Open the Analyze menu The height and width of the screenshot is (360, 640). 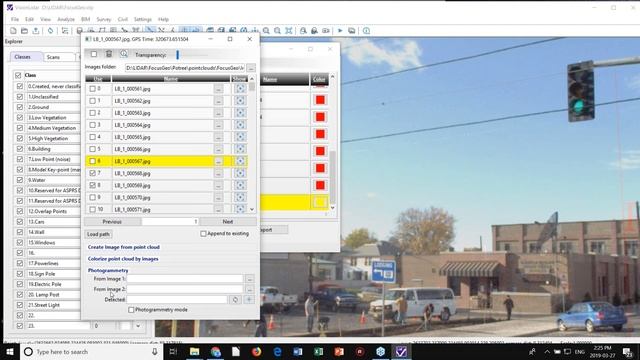point(66,19)
